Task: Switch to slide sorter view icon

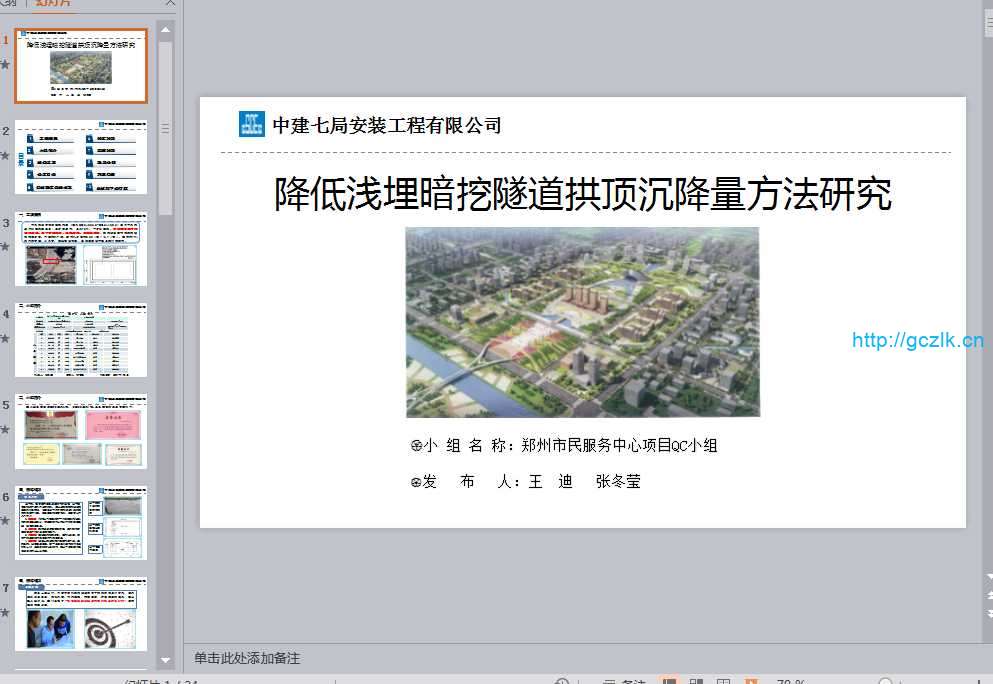Action: [x=697, y=681]
